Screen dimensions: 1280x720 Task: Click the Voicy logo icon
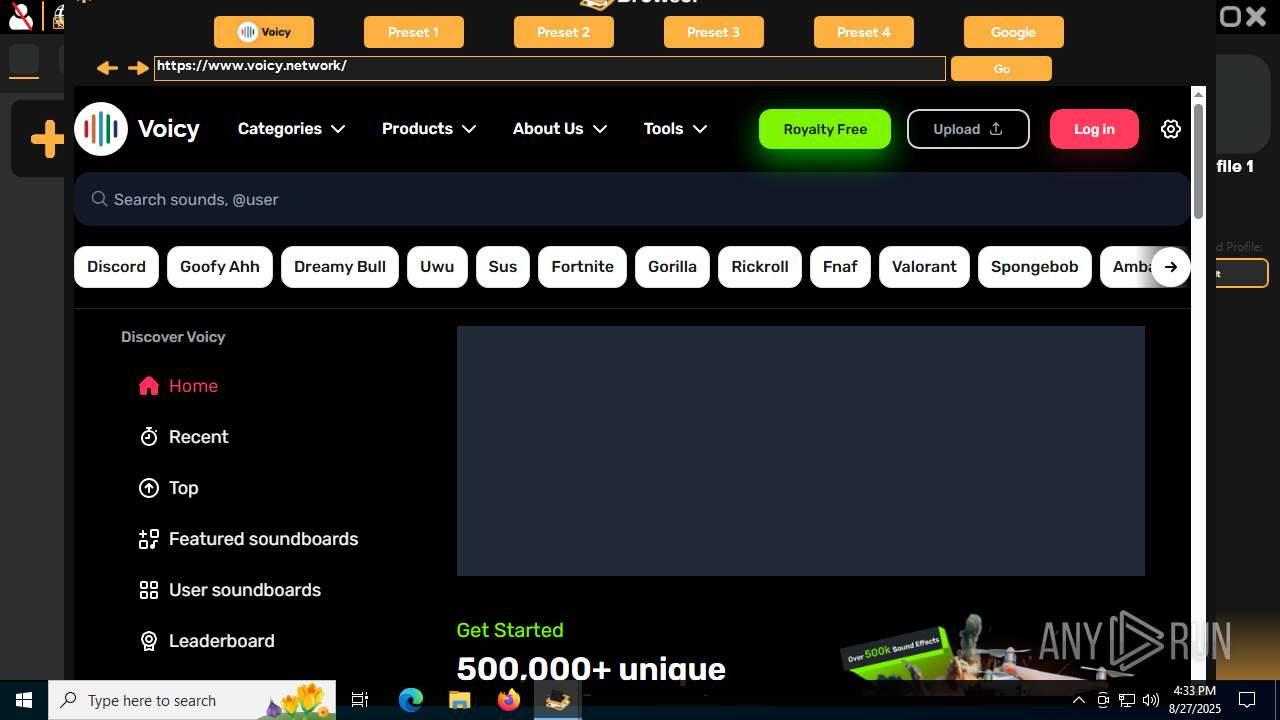point(101,129)
